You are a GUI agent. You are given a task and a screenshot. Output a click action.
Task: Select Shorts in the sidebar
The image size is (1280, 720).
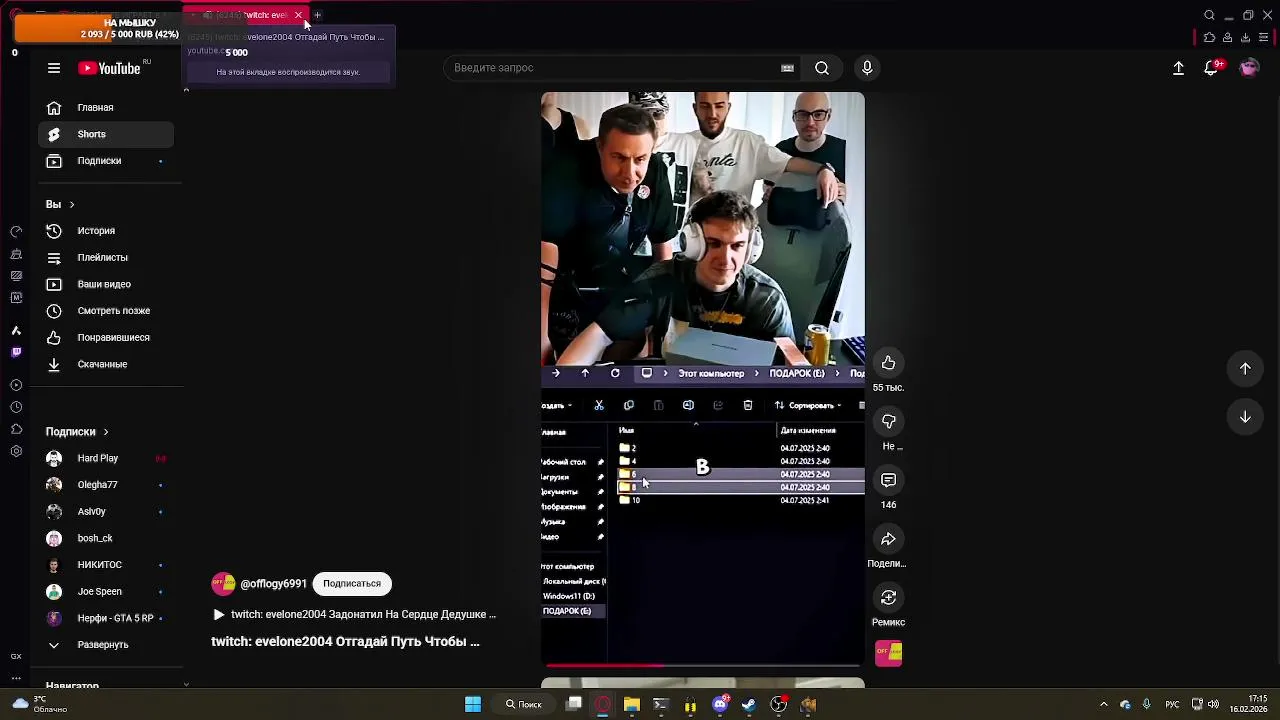(106, 134)
